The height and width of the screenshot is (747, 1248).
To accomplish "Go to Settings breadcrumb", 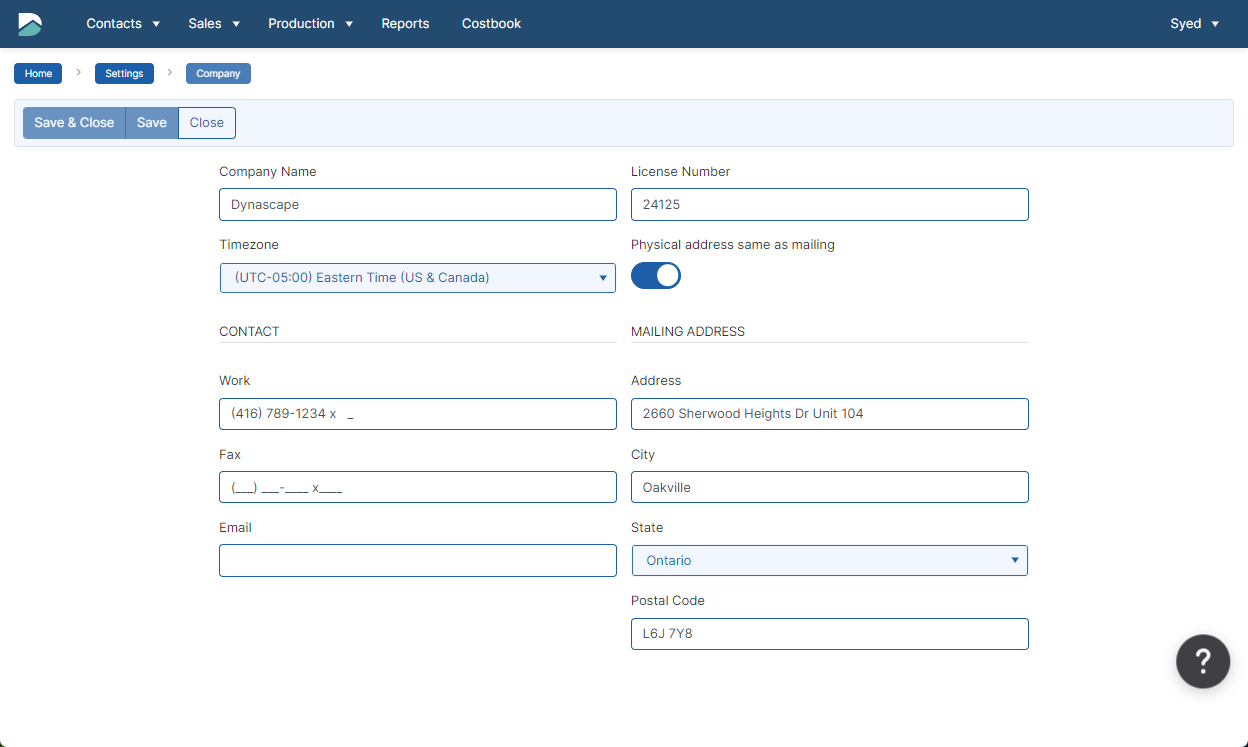I will pyautogui.click(x=124, y=74).
